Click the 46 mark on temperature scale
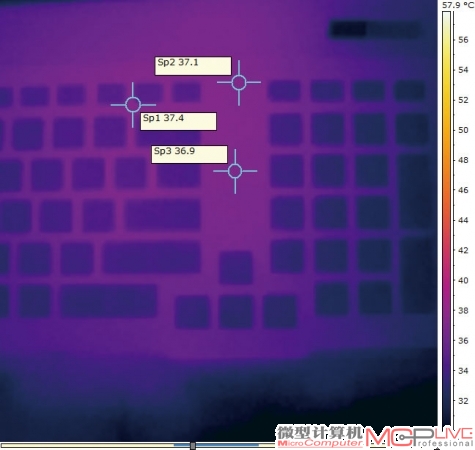Image resolution: width=475 pixels, height=450 pixels. tap(463, 190)
